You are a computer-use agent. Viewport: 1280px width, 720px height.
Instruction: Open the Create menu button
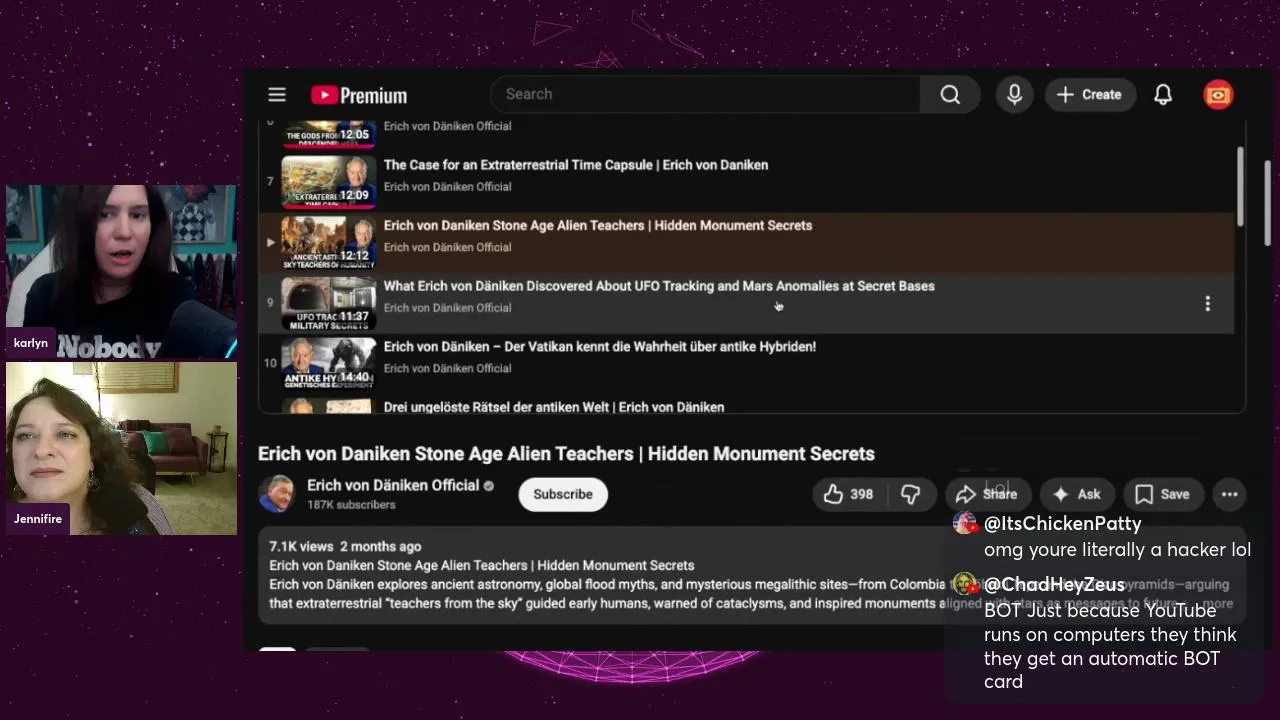pyautogui.click(x=1090, y=95)
